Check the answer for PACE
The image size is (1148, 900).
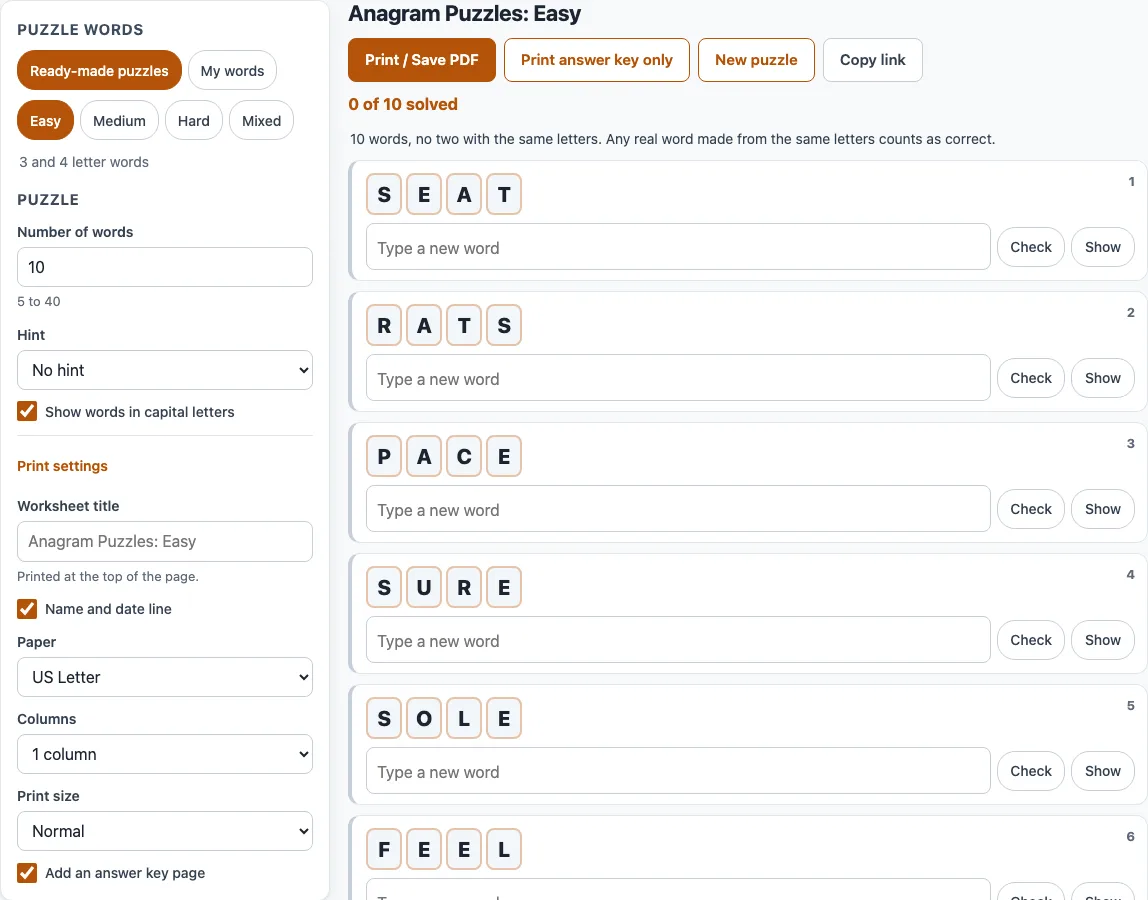pos(1031,509)
